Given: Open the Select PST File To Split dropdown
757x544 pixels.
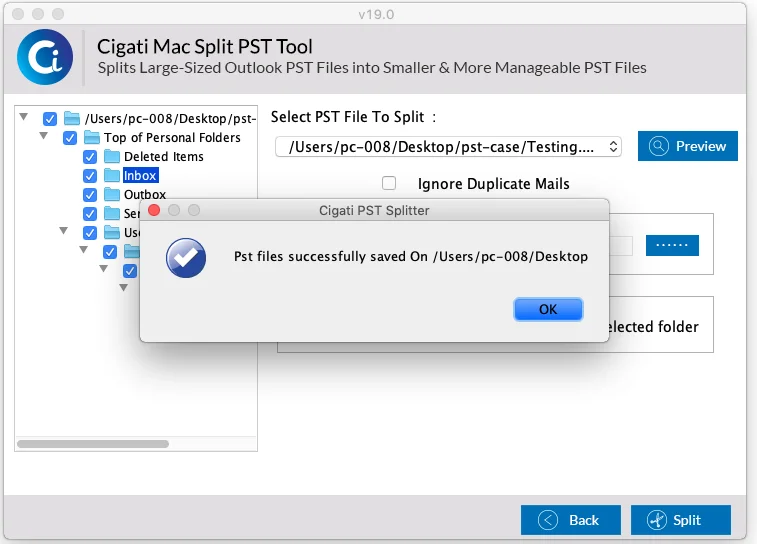Looking at the screenshot, I should 448,147.
